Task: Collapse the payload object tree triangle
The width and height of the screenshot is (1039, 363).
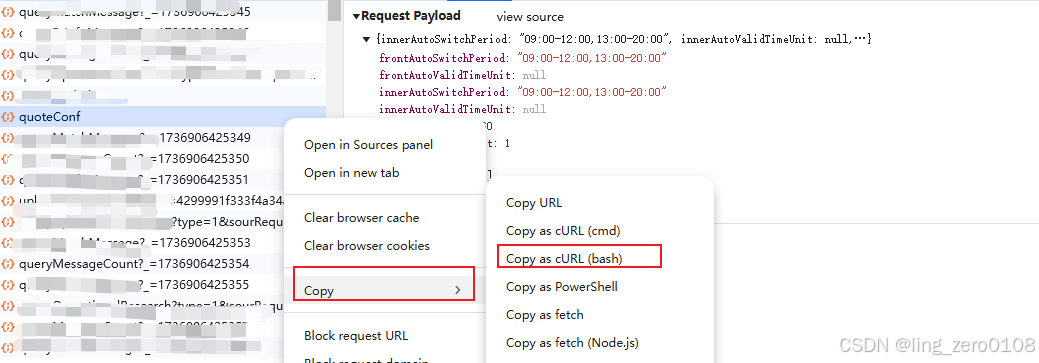Action: point(366,40)
